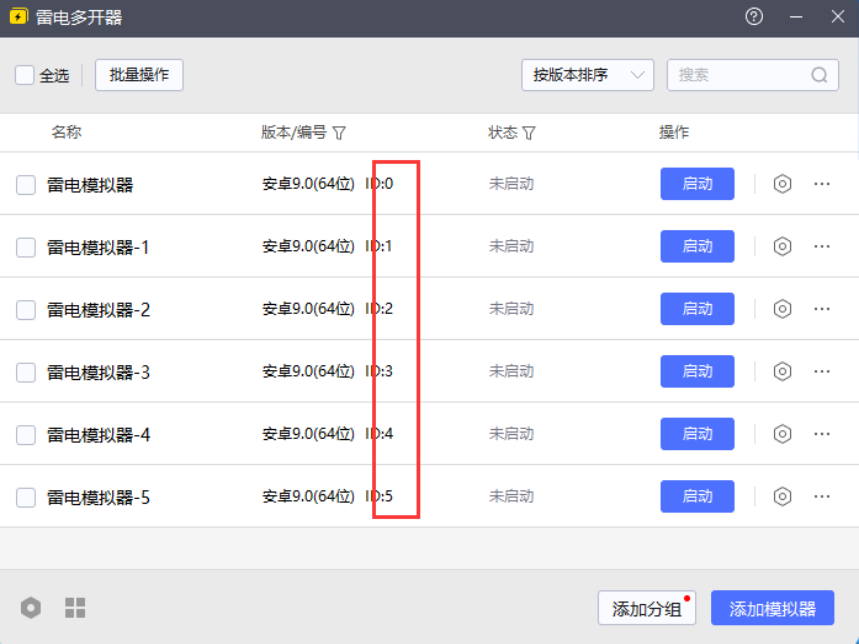Image resolution: width=859 pixels, height=644 pixels.
Task: Open settings icon for 雷电模拟器-3
Action: (782, 371)
